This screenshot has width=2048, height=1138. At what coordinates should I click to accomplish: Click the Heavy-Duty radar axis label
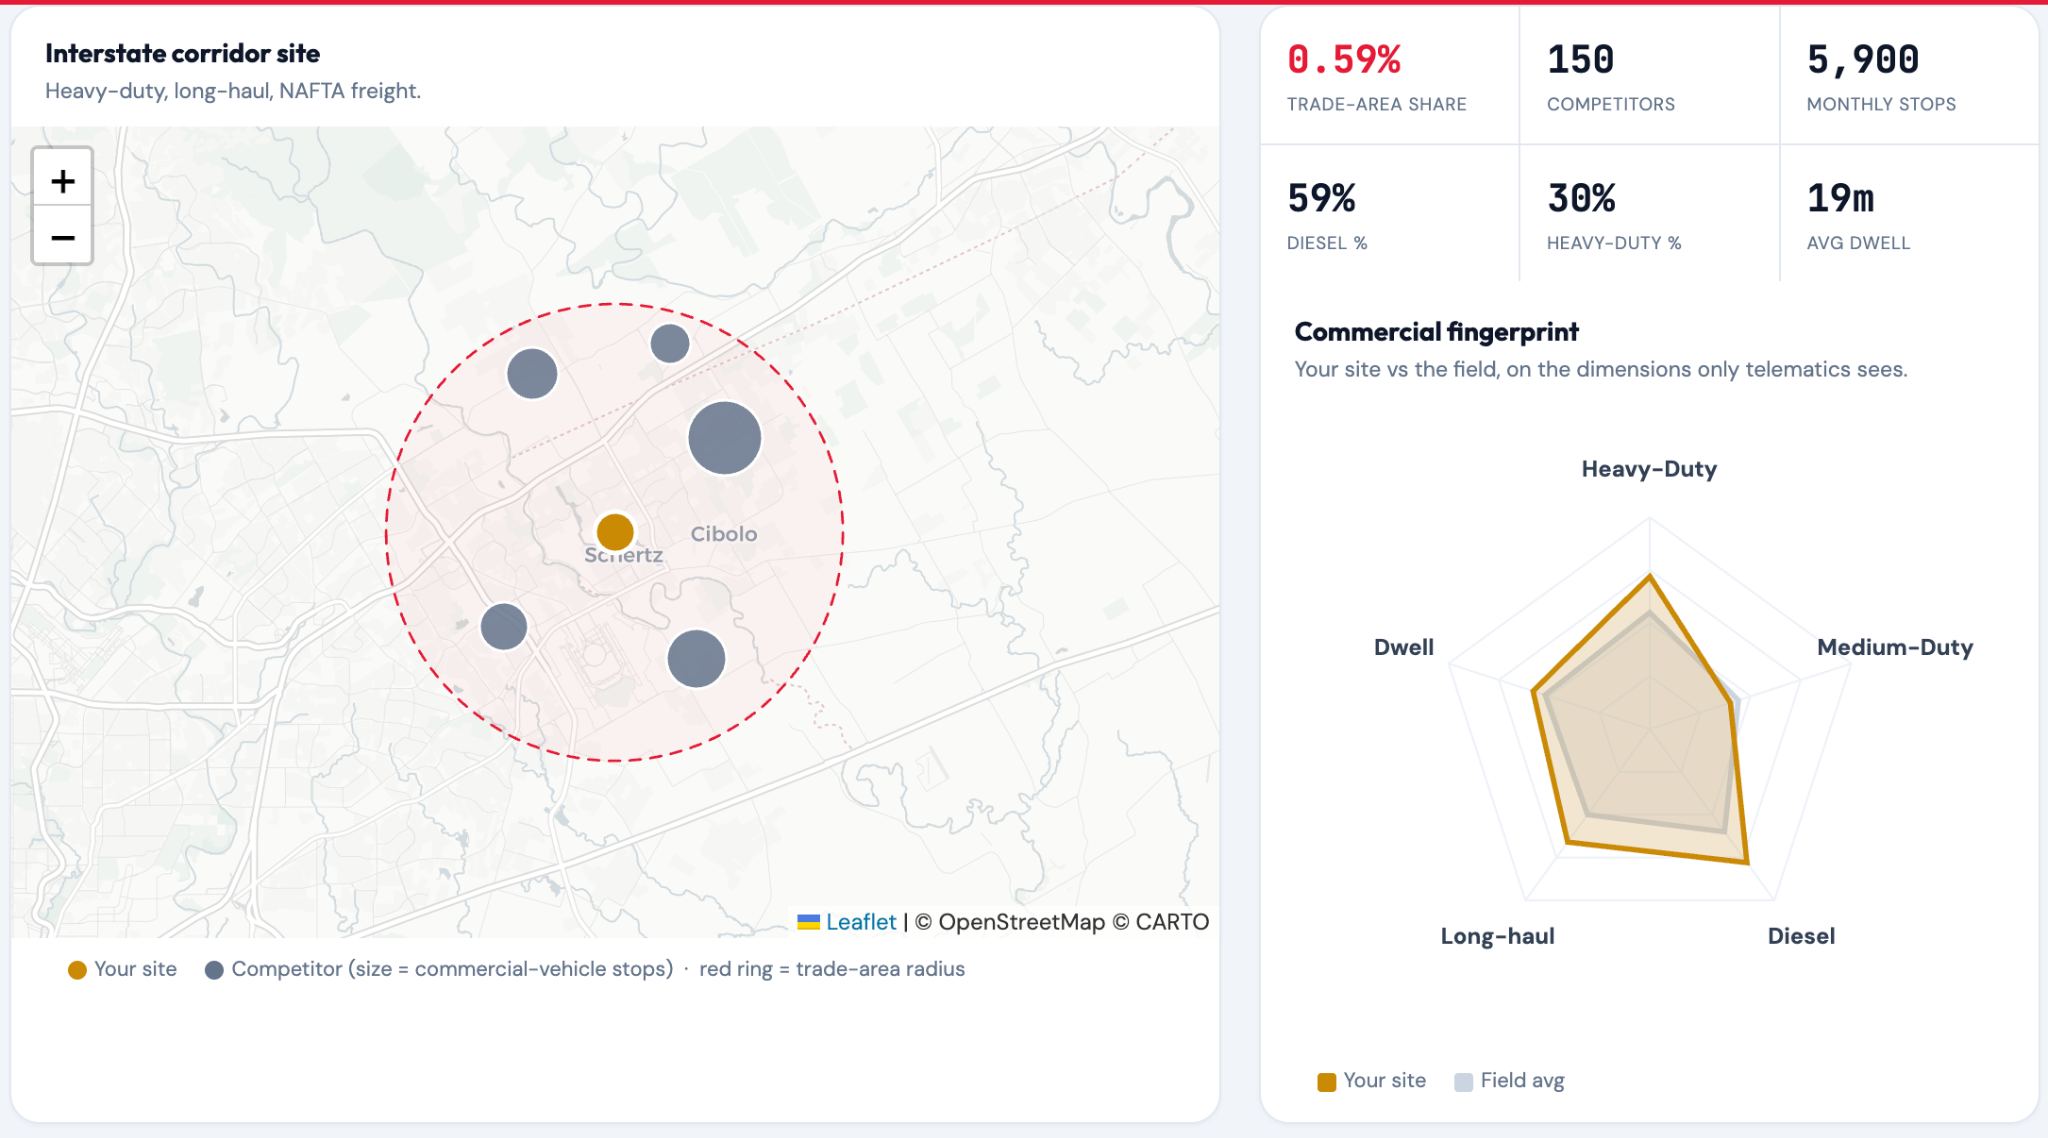tap(1649, 469)
